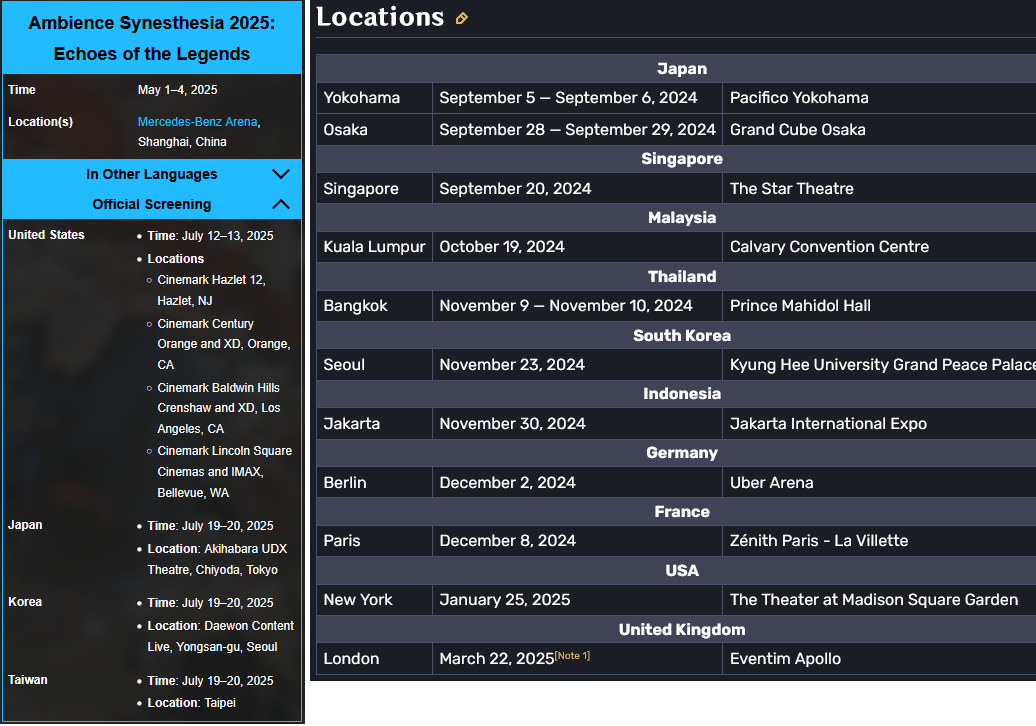This screenshot has width=1036, height=726.
Task: Click Cinemark Baldwin Hills Crenshaw entry
Action: [219, 408]
